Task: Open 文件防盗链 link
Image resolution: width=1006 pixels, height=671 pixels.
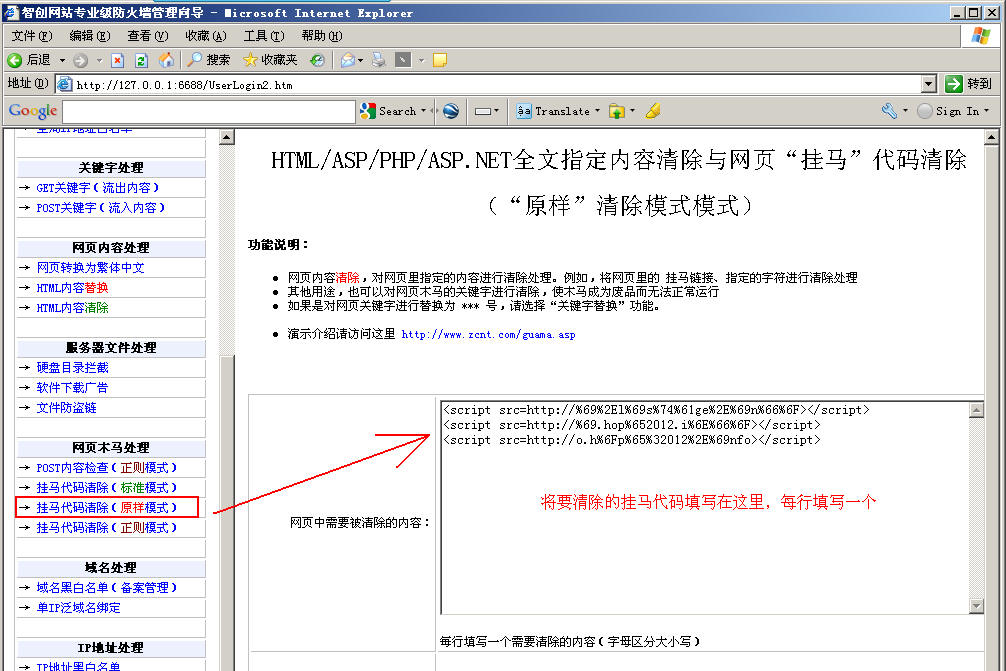Action: coord(67,407)
